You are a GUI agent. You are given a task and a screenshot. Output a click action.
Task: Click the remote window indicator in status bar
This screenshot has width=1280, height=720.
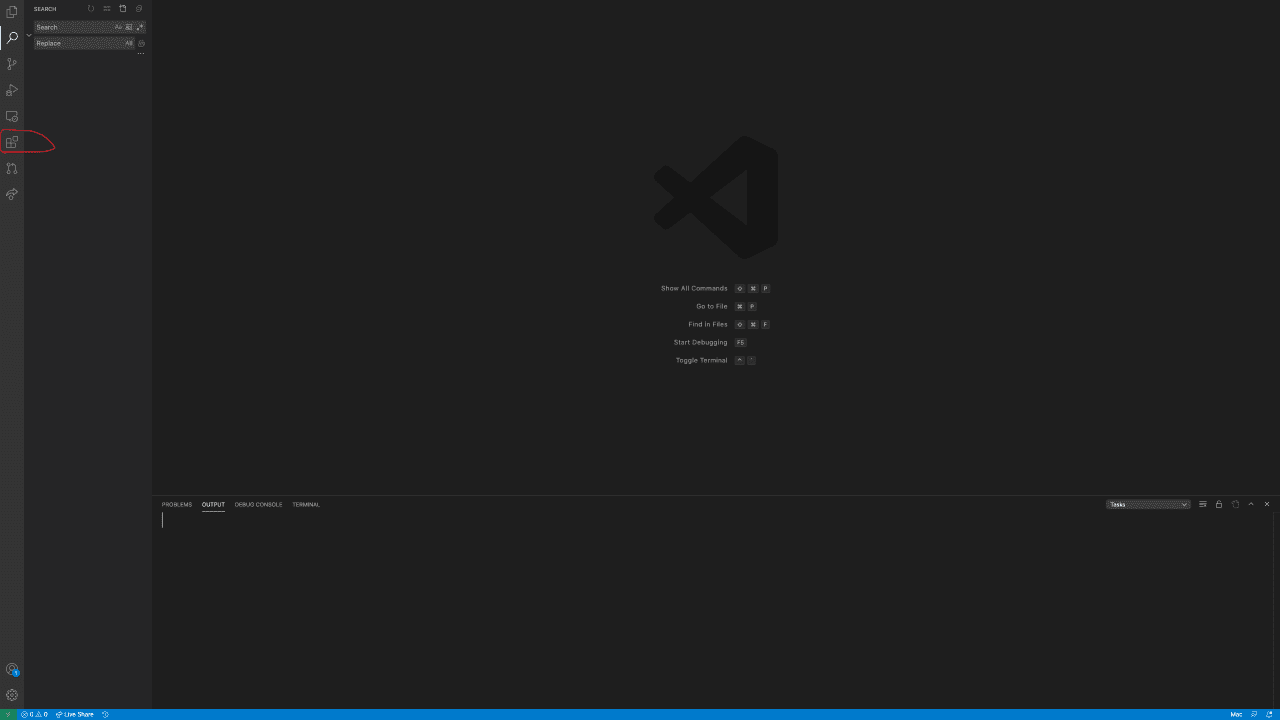(x=8, y=714)
